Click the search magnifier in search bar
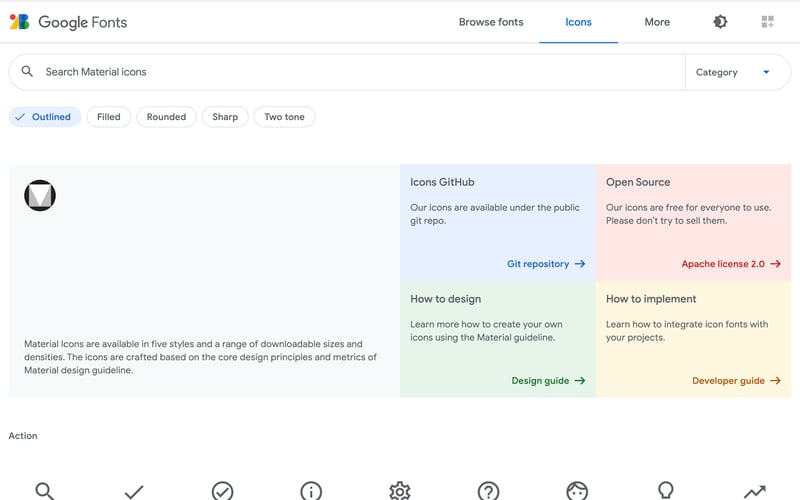 (x=27, y=71)
